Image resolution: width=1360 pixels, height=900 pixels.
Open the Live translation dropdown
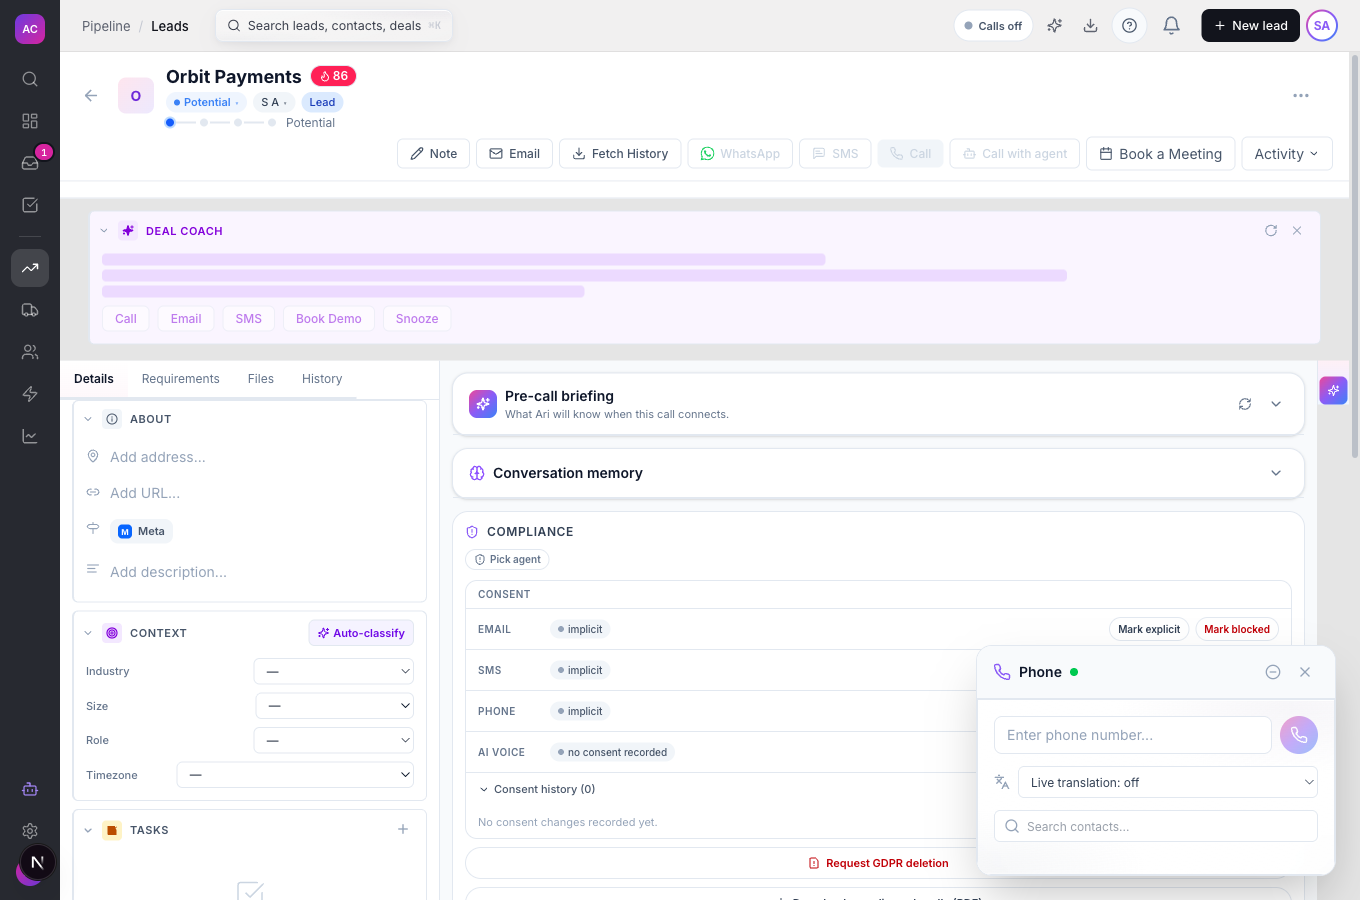click(x=1168, y=783)
